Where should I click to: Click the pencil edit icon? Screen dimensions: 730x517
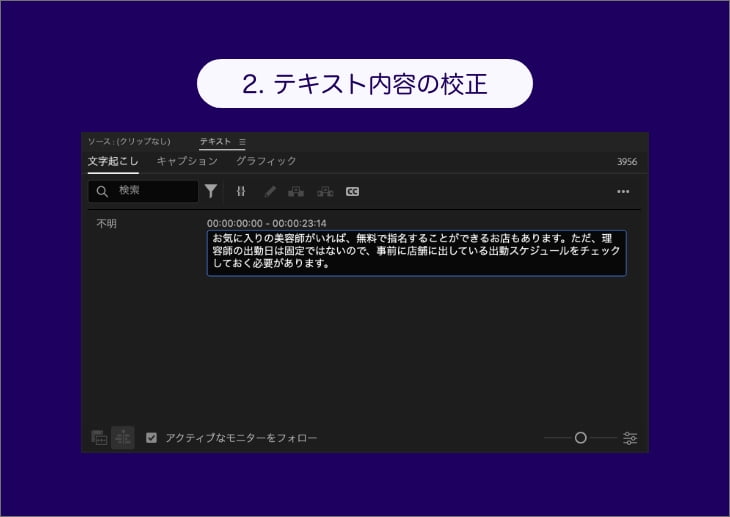point(269,191)
